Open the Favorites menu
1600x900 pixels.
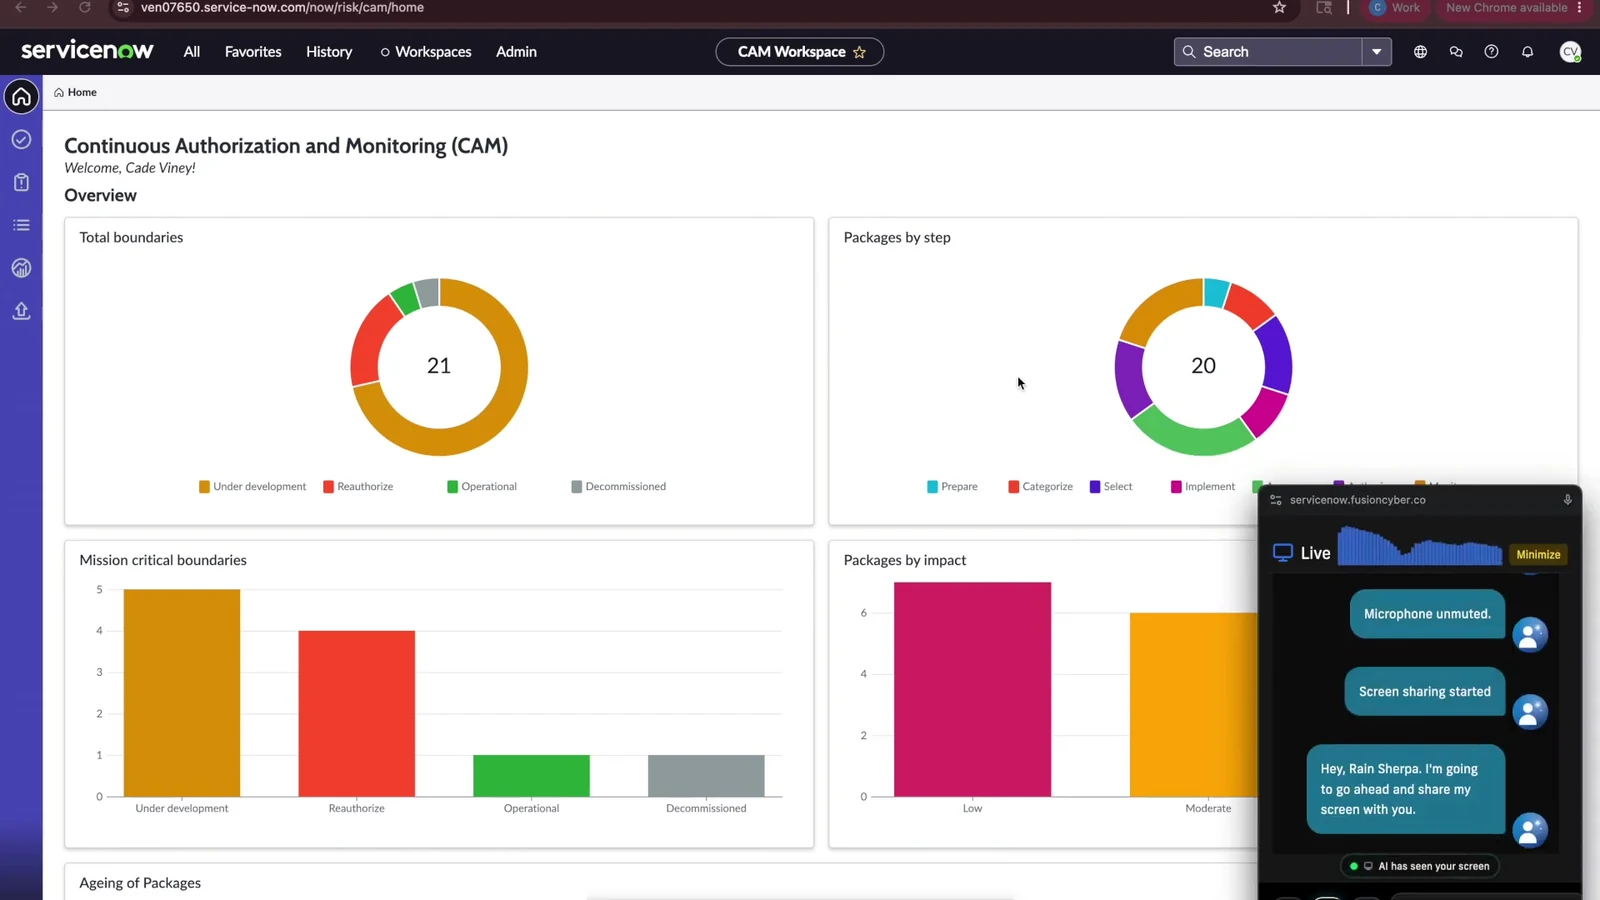[253, 52]
